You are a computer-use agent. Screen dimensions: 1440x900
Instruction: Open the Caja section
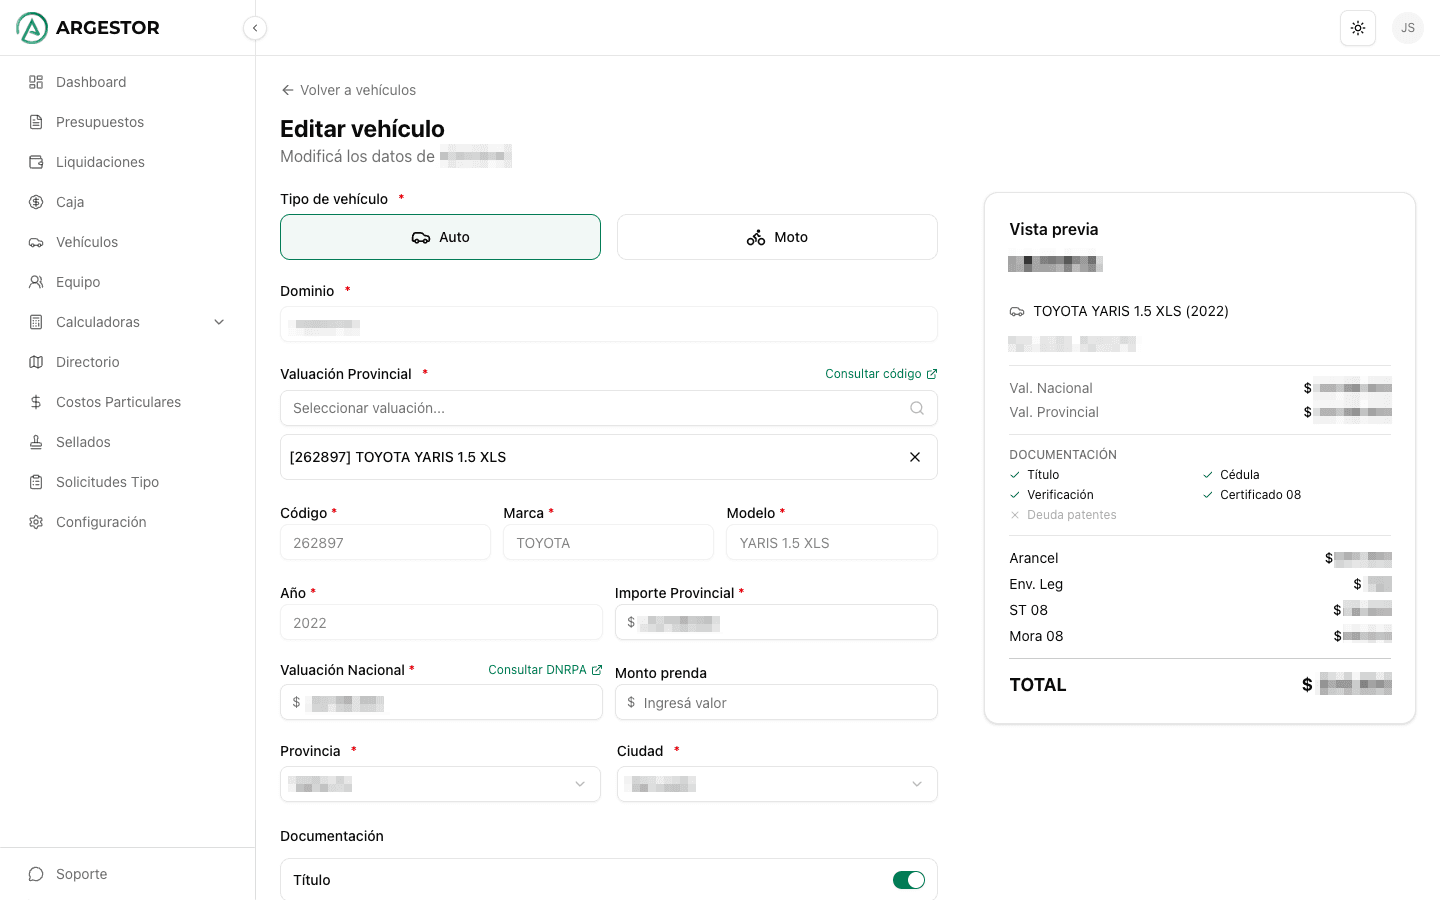coord(70,202)
